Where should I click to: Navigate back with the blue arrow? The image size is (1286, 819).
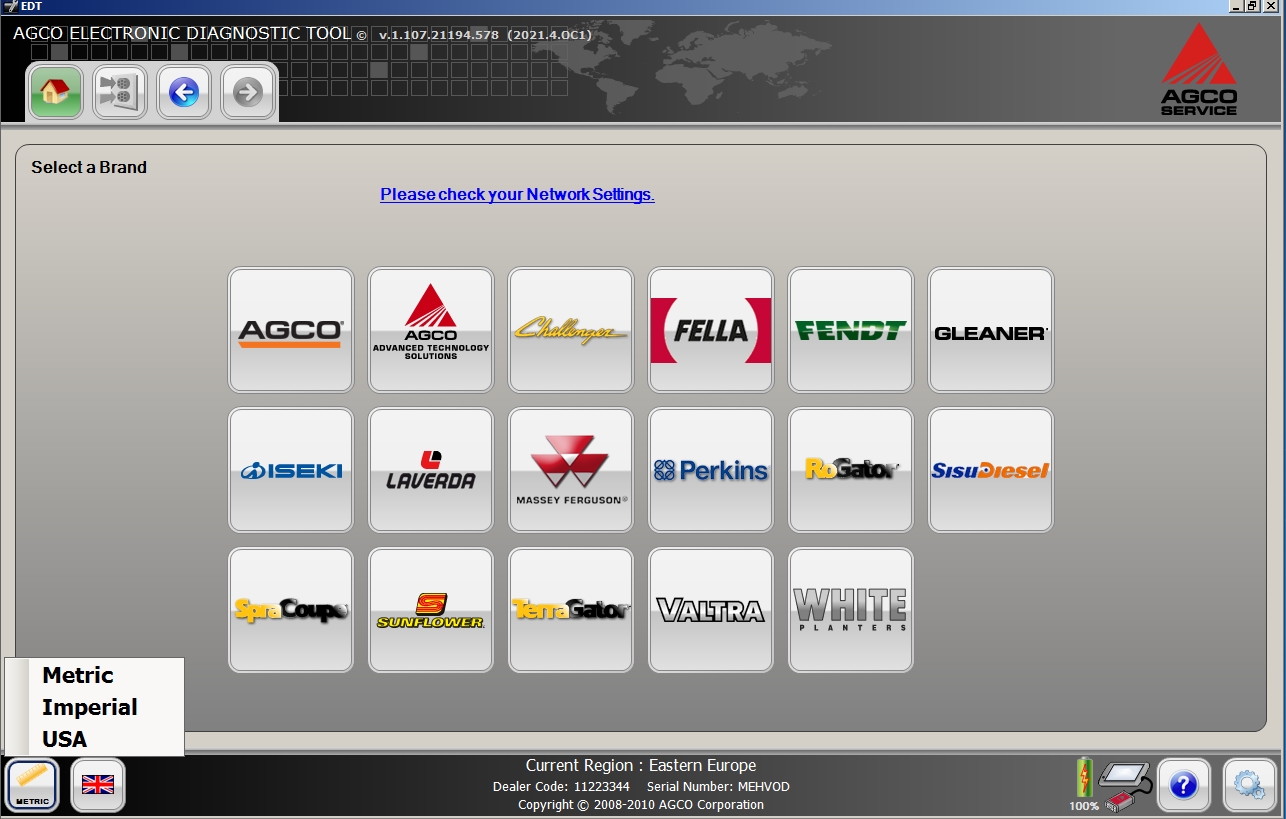[x=184, y=93]
